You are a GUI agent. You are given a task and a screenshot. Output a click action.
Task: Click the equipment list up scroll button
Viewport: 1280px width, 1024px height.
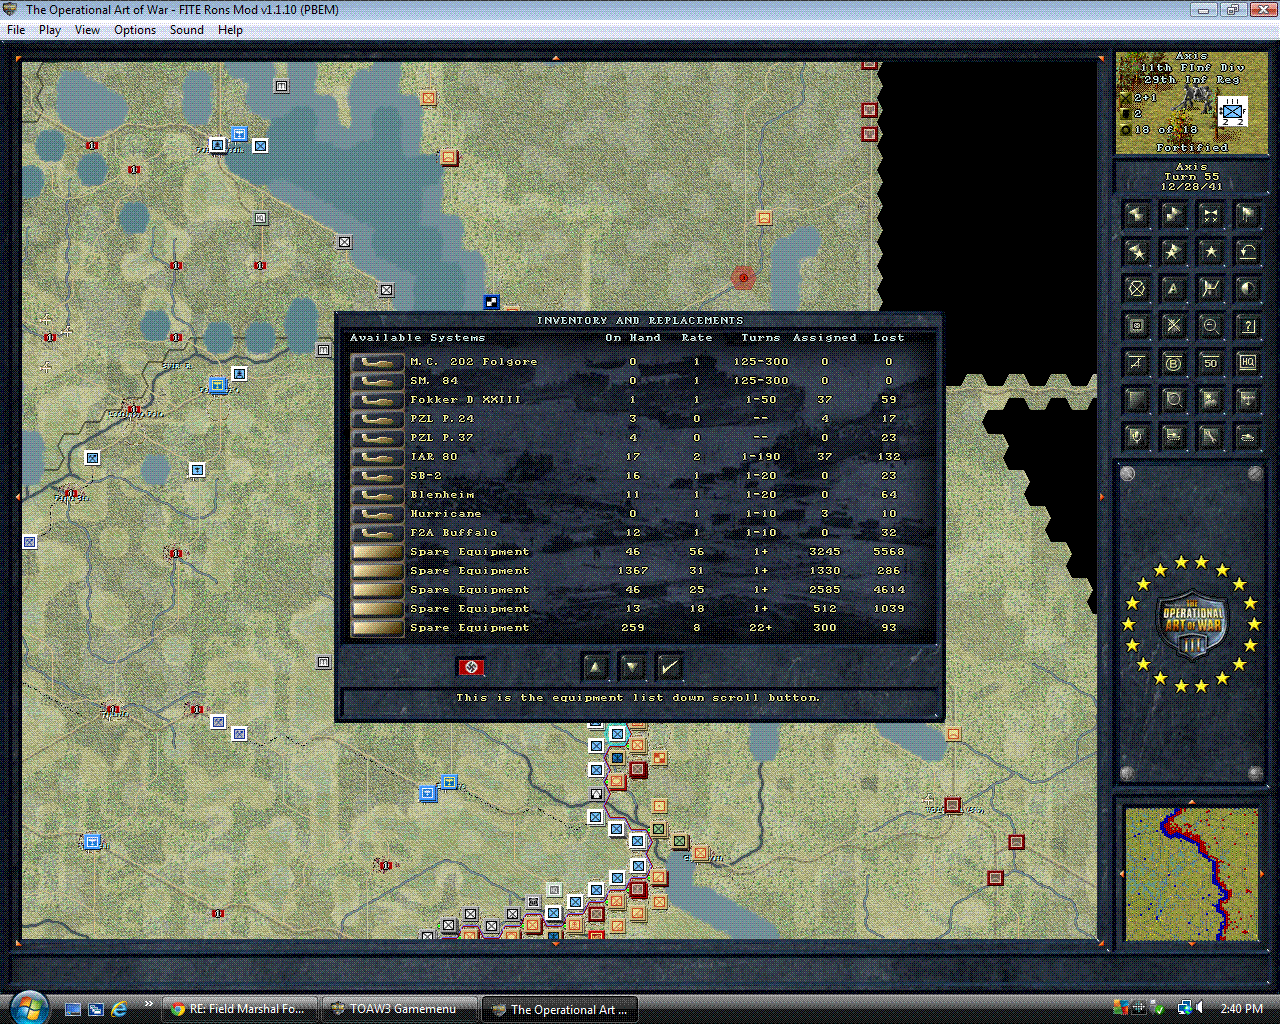tap(595, 667)
